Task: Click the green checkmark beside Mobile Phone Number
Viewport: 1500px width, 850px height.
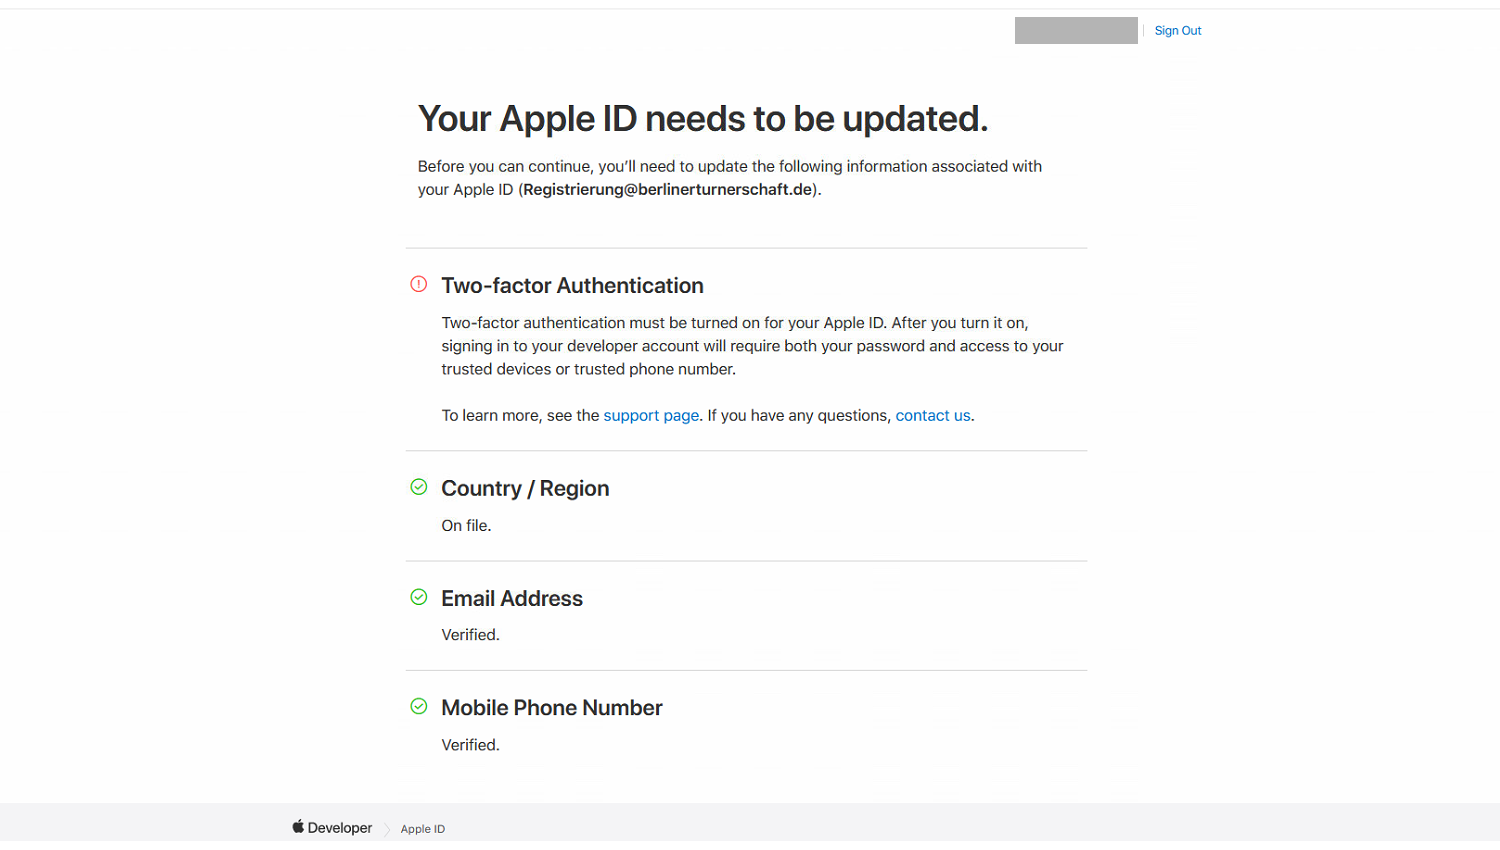Action: [x=419, y=707]
